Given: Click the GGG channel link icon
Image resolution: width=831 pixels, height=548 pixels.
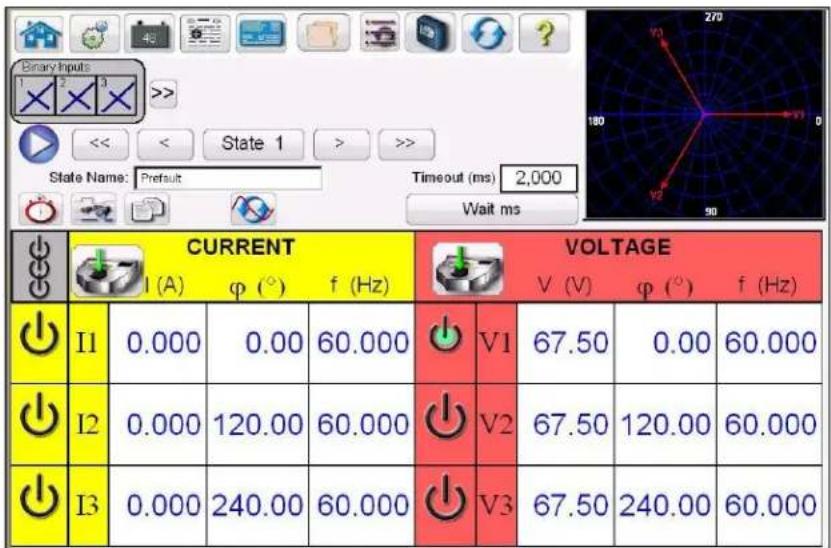Looking at the screenshot, I should click(39, 267).
